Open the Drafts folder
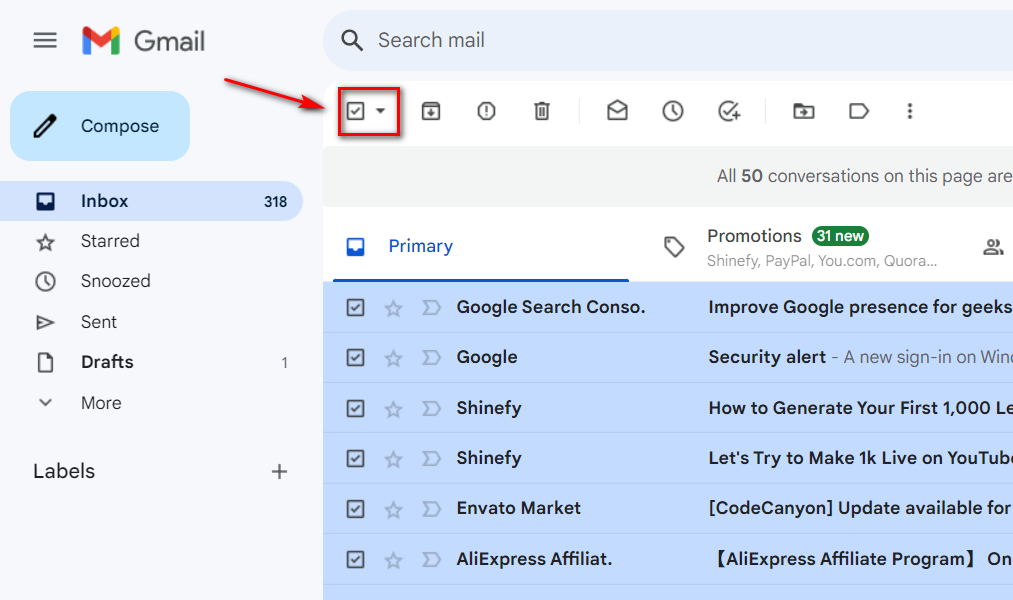 click(x=151, y=362)
